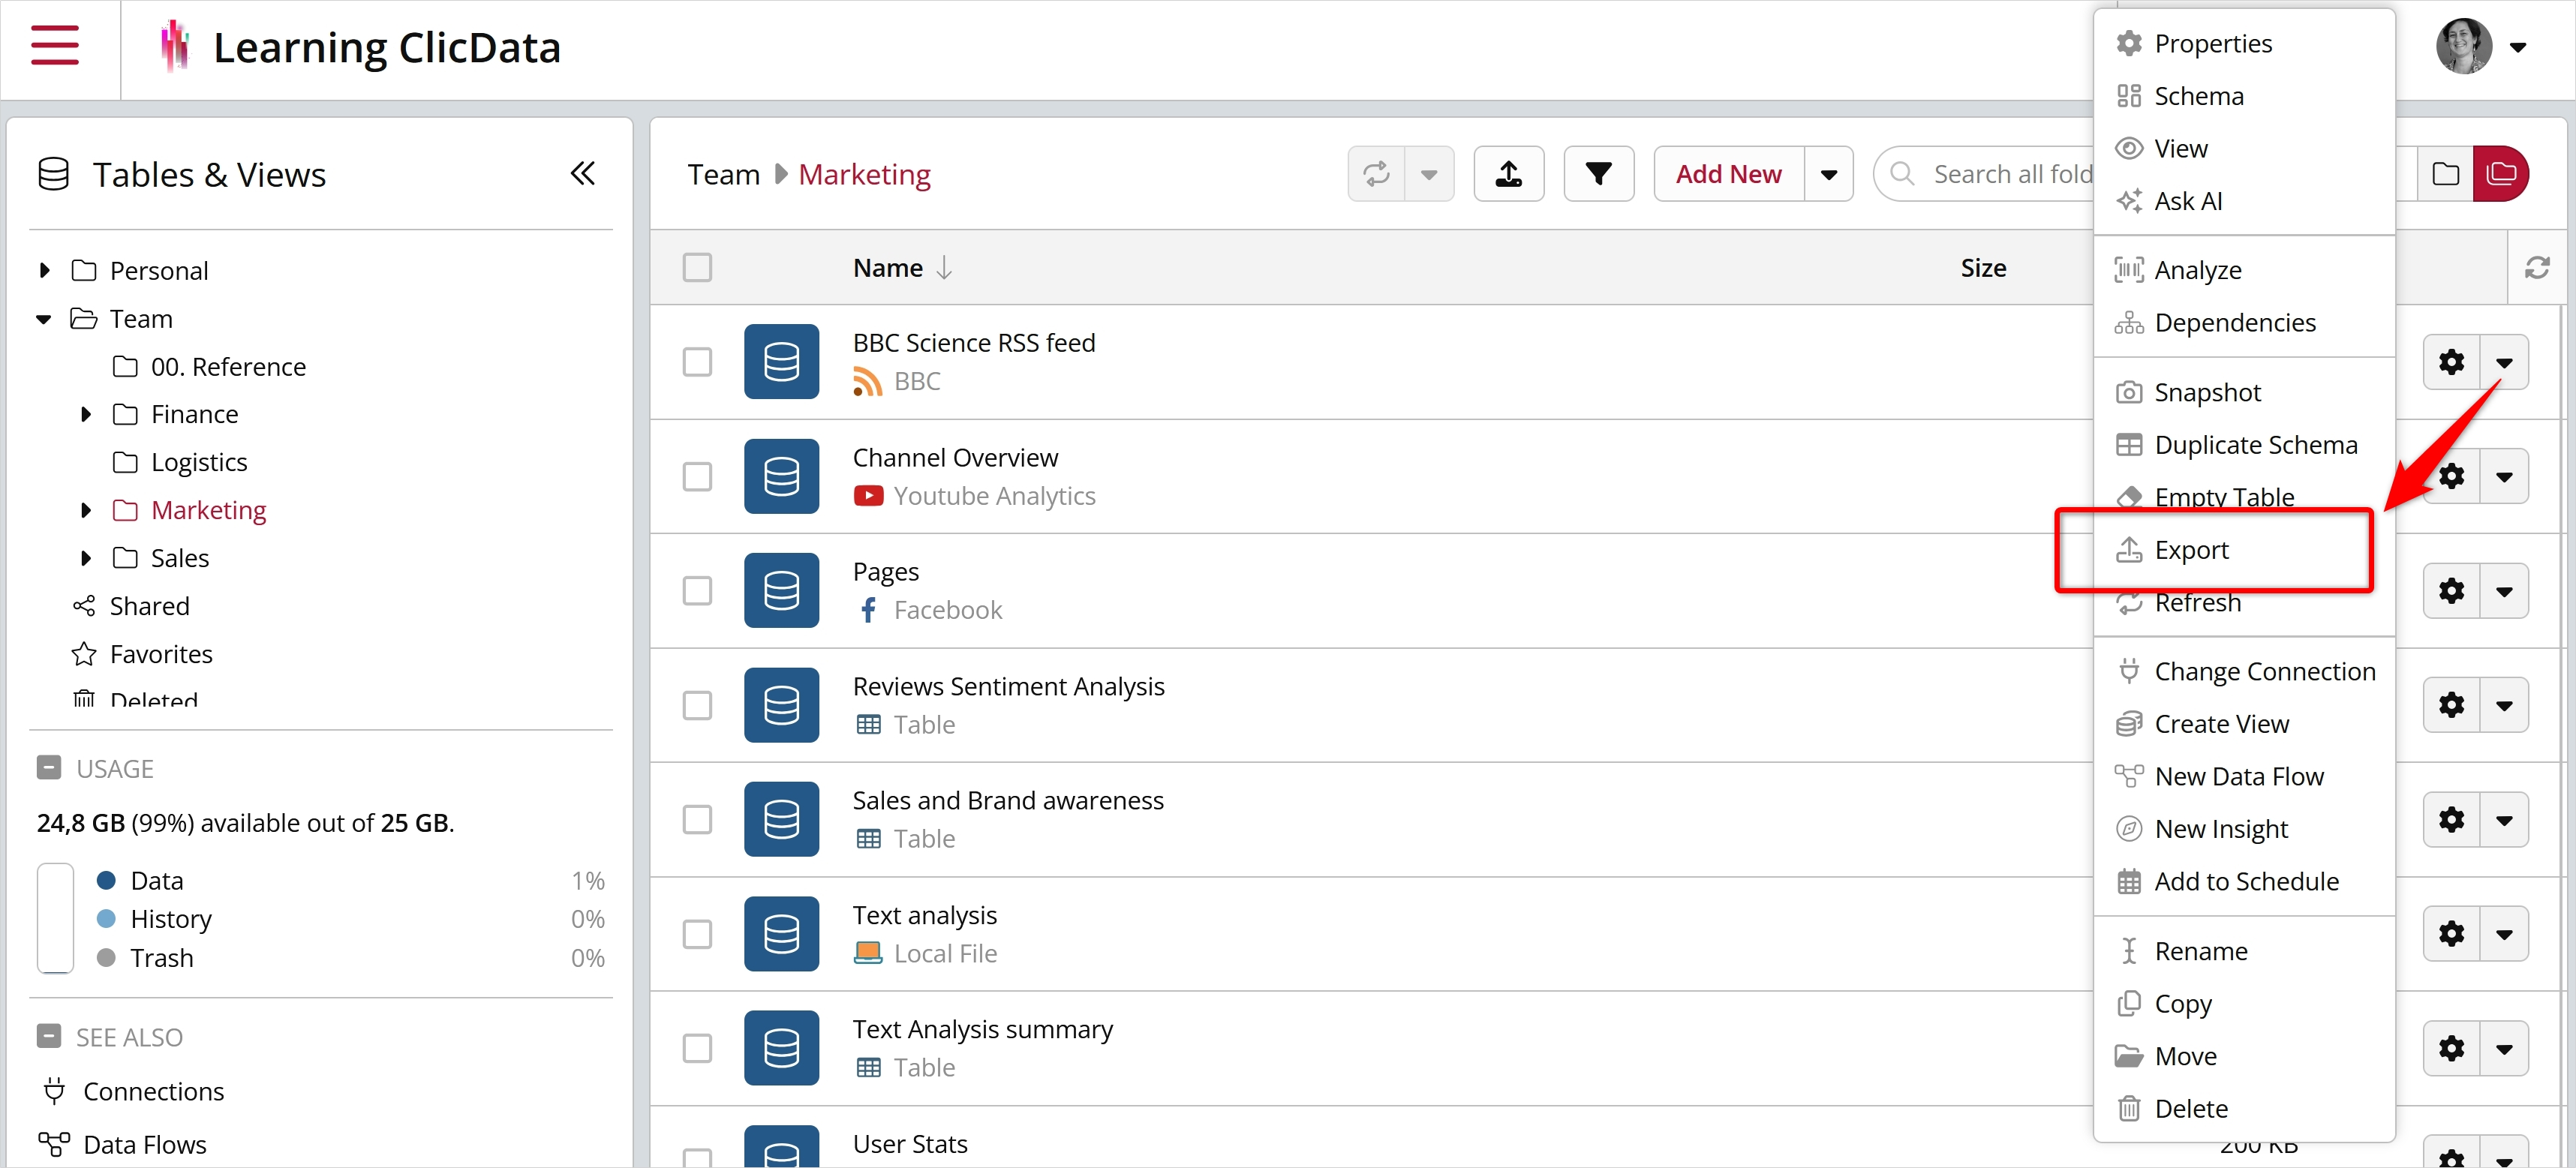Click database icon of Channel Overview
Image resolution: width=2576 pixels, height=1168 pixels.
[x=781, y=477]
